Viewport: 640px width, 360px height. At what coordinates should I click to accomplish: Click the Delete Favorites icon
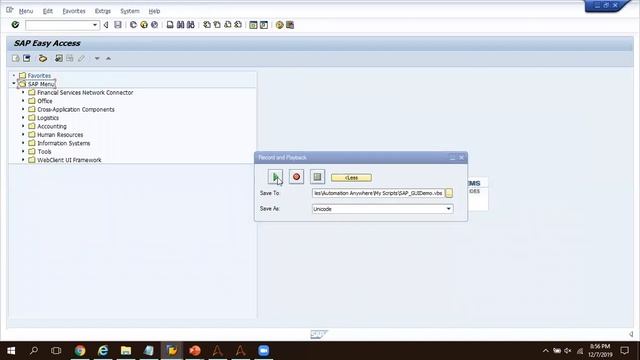[70, 58]
